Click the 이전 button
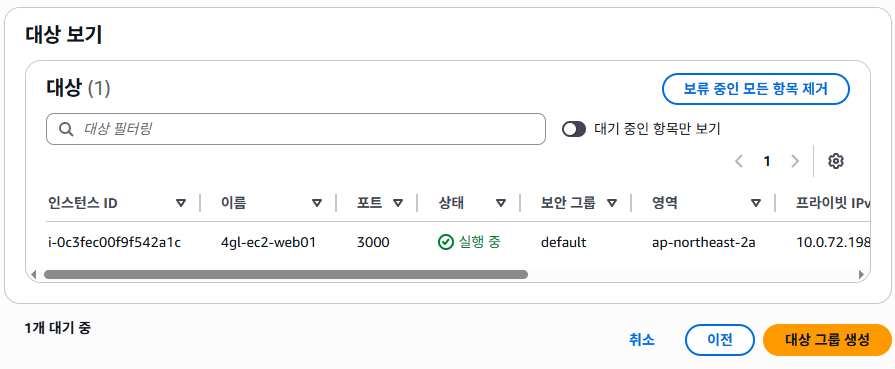 720,340
